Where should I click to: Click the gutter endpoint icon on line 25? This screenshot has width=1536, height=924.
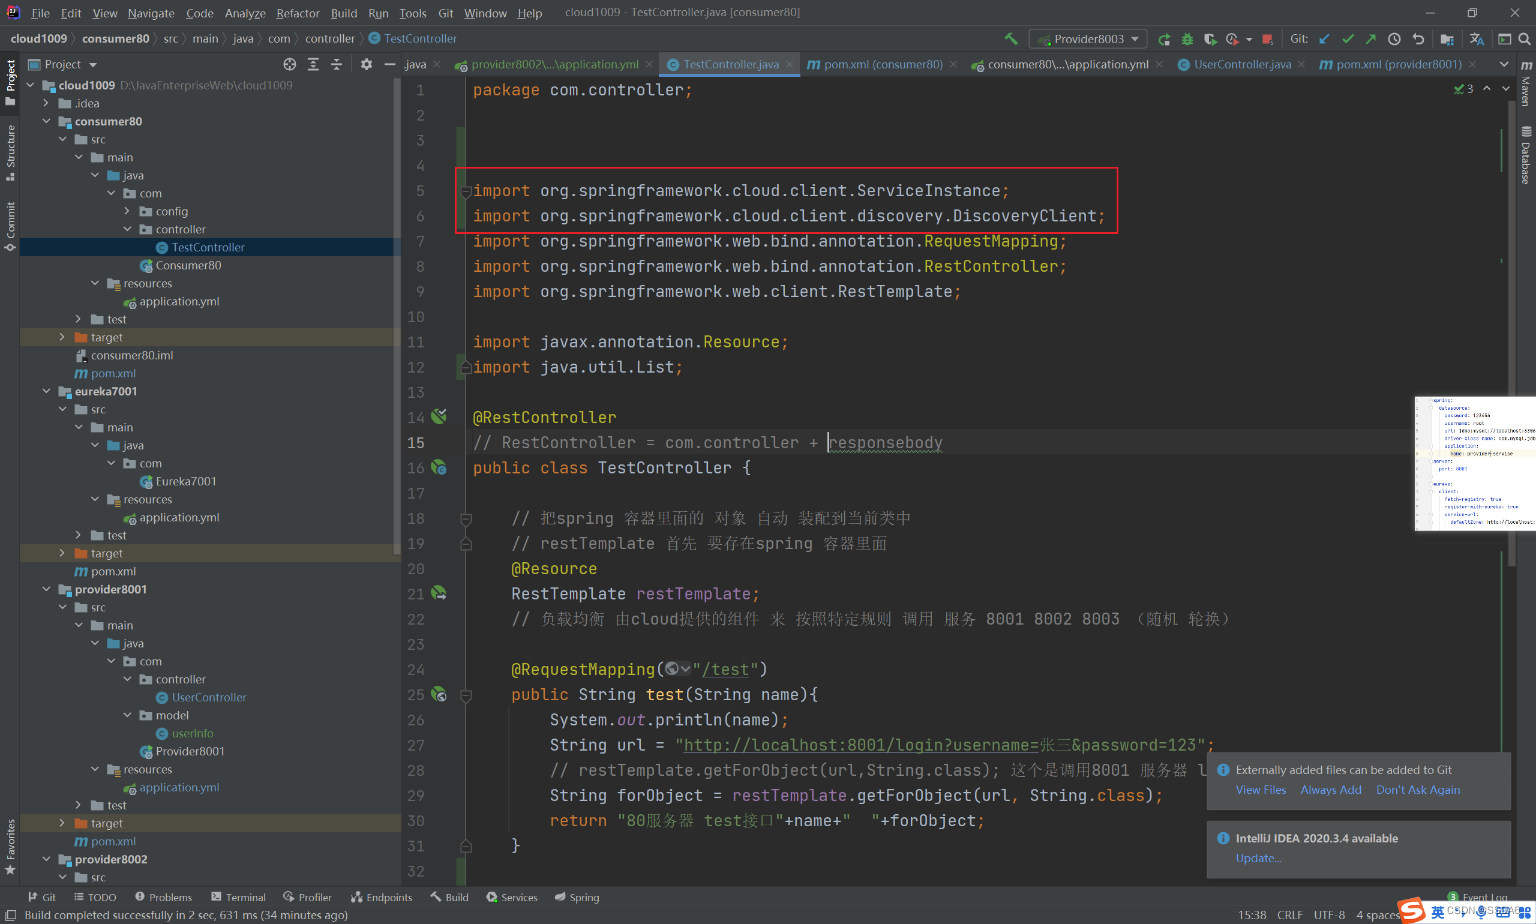point(439,694)
